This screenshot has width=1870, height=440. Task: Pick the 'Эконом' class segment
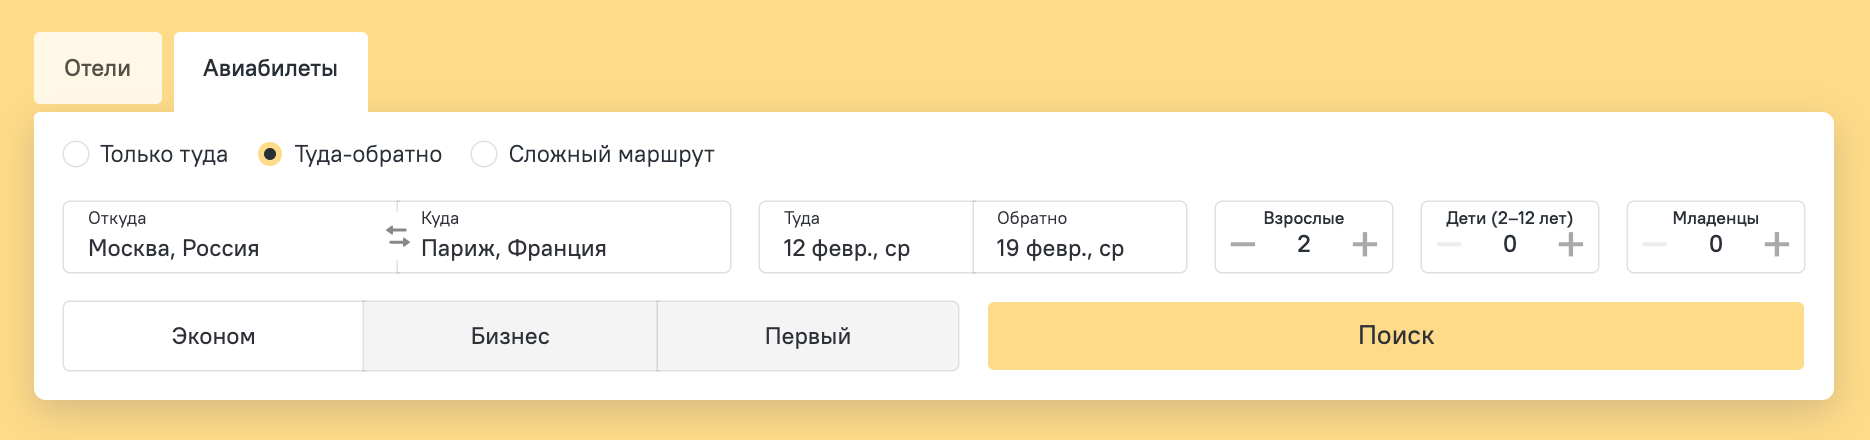pos(213,337)
